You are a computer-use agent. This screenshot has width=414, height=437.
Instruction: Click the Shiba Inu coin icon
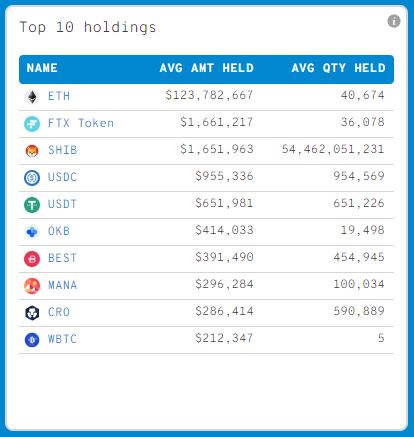click(32, 151)
